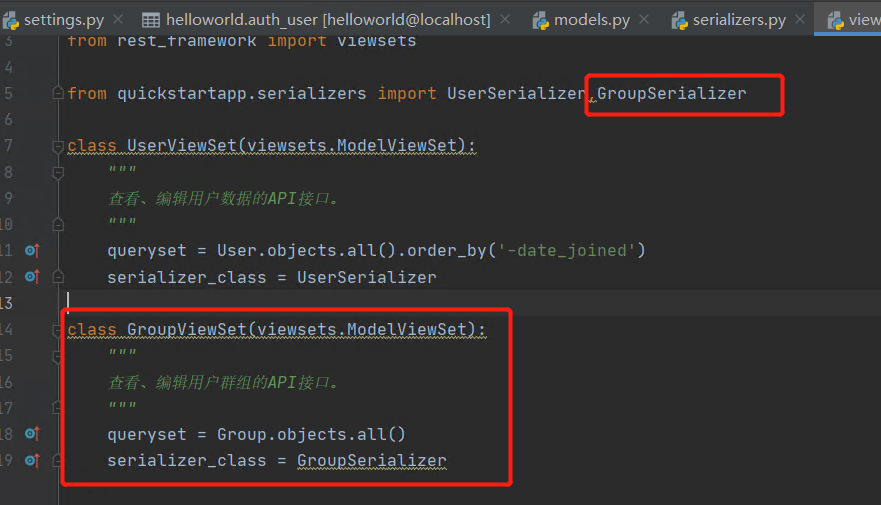Toggle the docstring end fold marker at line 10
This screenshot has height=505, width=881.
pos(58,225)
